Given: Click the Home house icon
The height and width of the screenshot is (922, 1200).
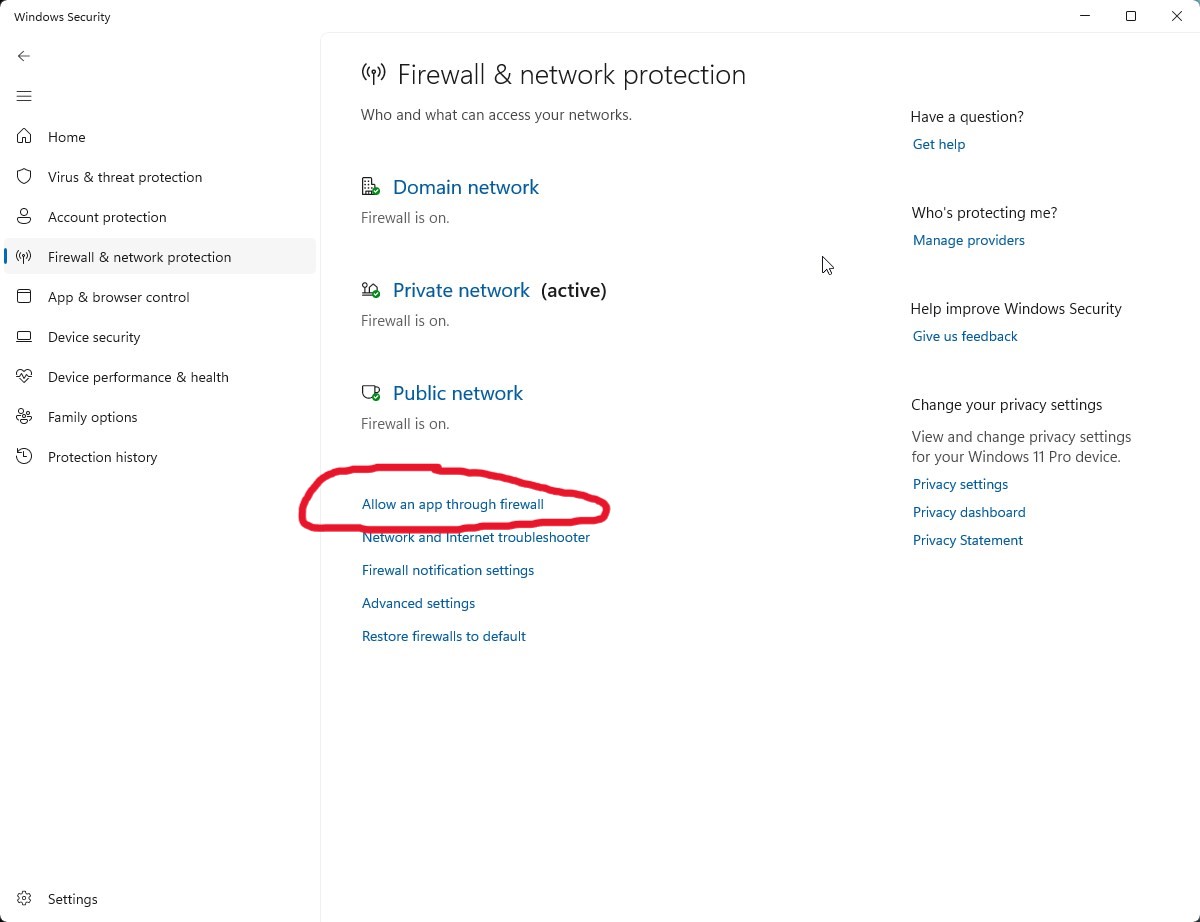Looking at the screenshot, I should pyautogui.click(x=24, y=137).
